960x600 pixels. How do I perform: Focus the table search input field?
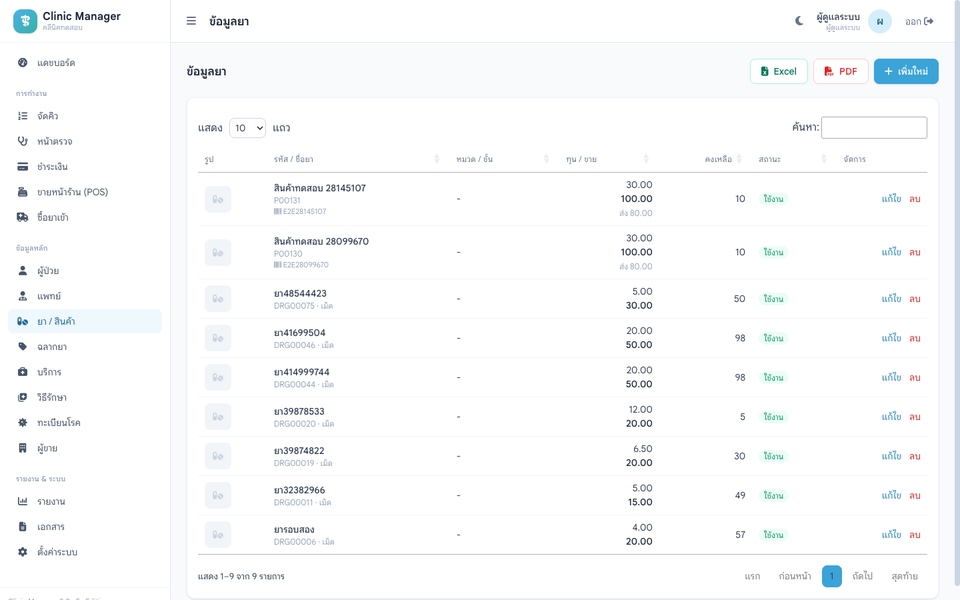(x=874, y=127)
